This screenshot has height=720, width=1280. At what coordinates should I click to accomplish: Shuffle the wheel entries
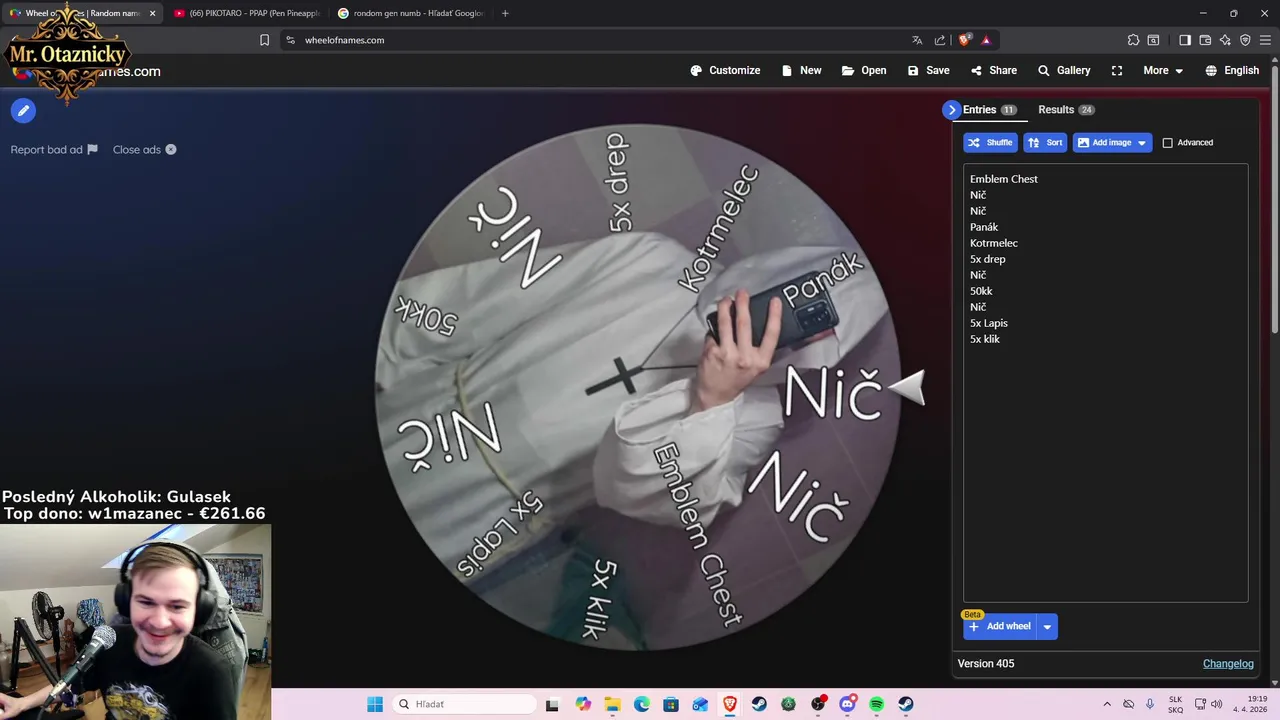click(990, 143)
